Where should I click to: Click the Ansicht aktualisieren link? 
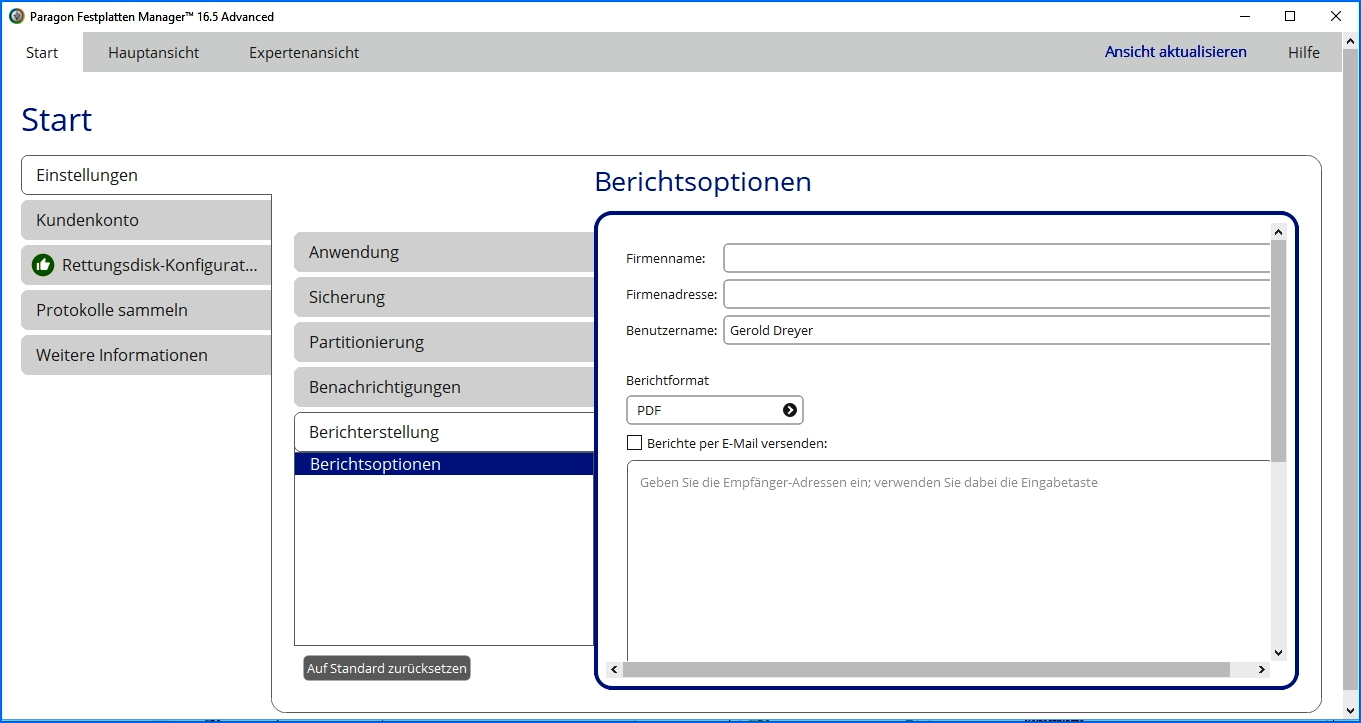click(1175, 52)
